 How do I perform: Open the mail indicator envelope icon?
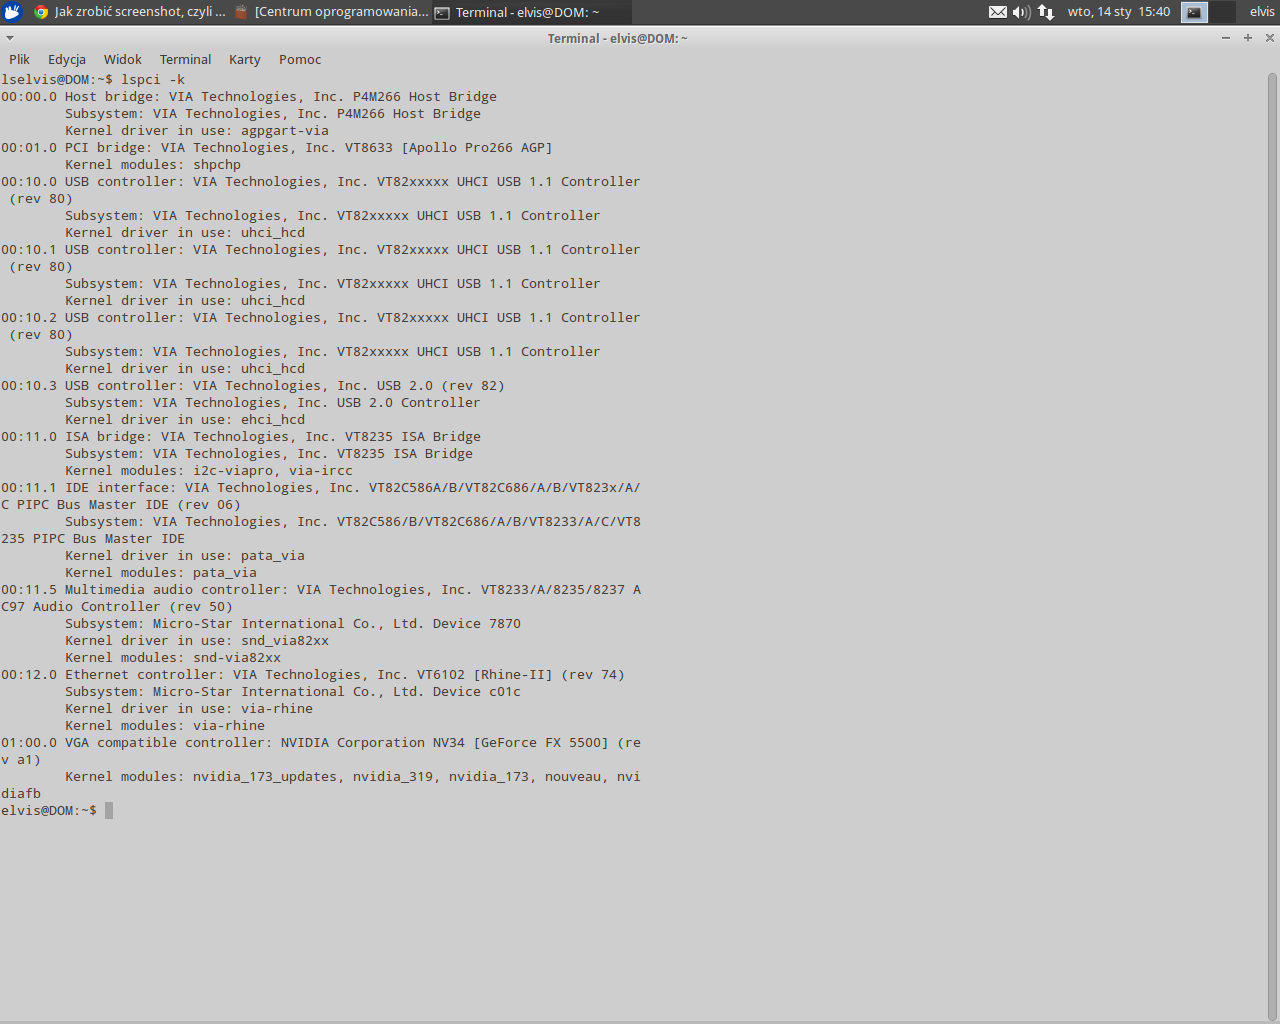tap(997, 12)
